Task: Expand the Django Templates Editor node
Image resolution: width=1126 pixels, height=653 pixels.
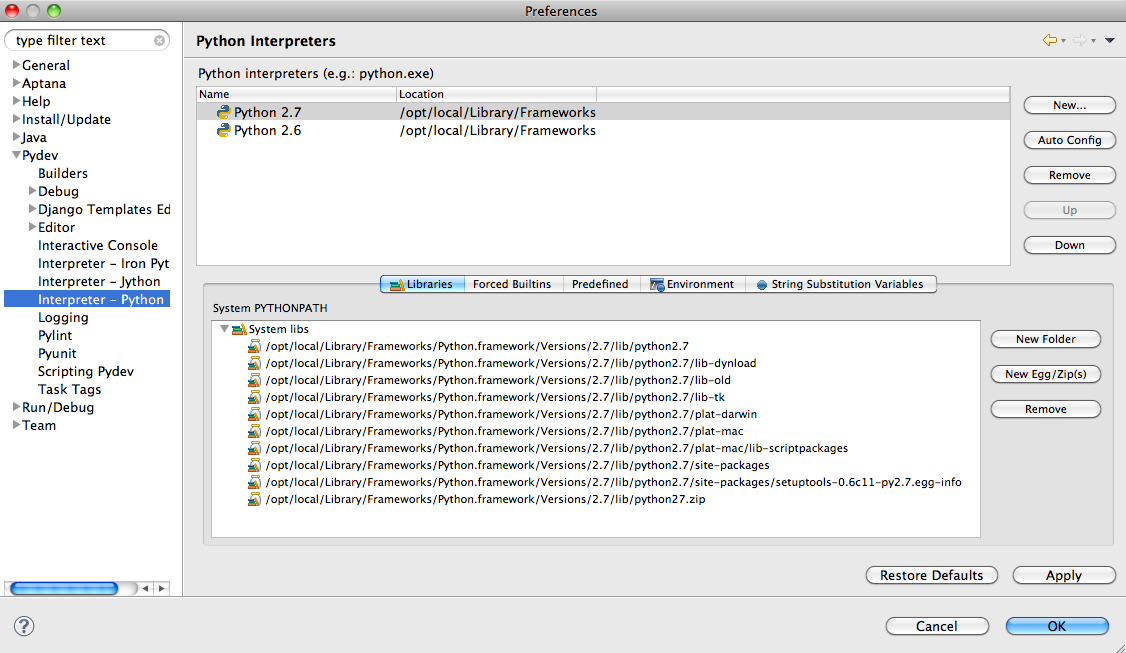Action: (32, 208)
